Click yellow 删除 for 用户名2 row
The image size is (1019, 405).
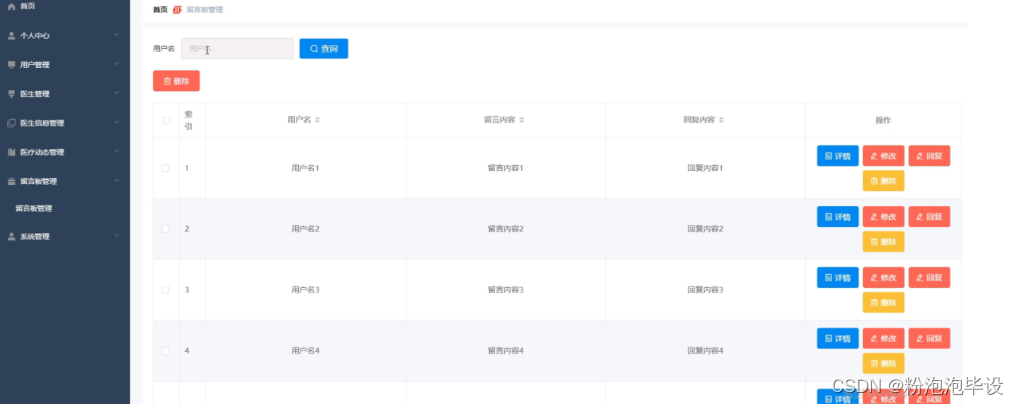pyautogui.click(x=883, y=241)
